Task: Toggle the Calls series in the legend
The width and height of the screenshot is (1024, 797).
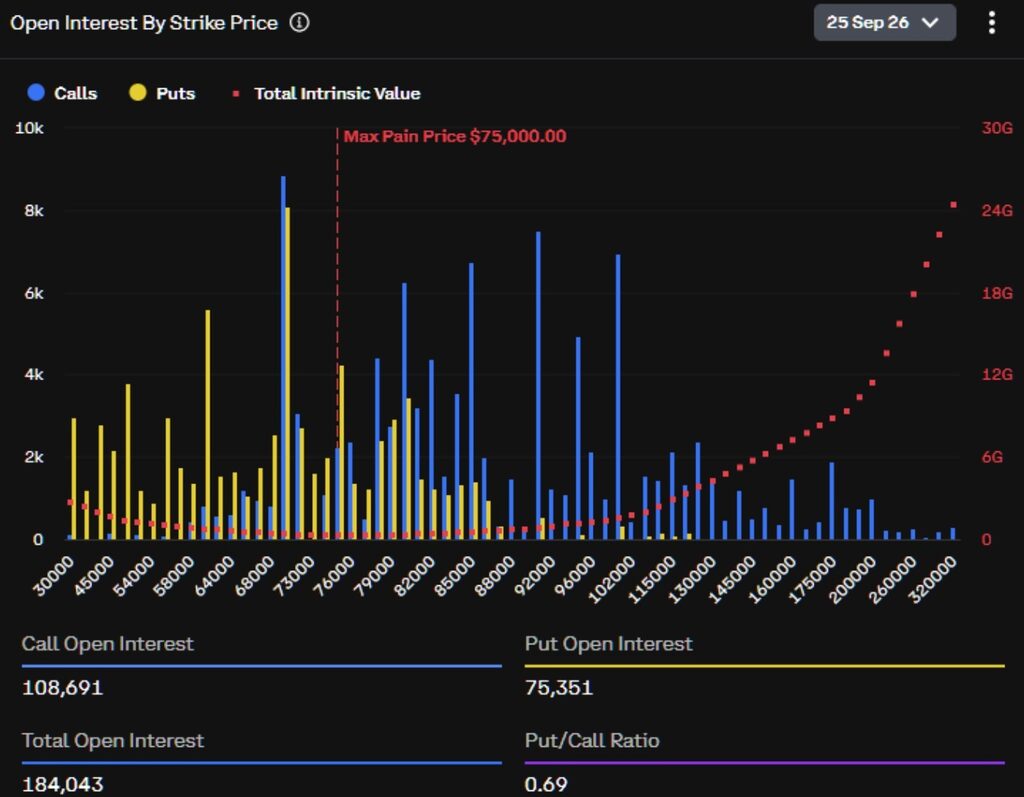Action: [x=62, y=93]
